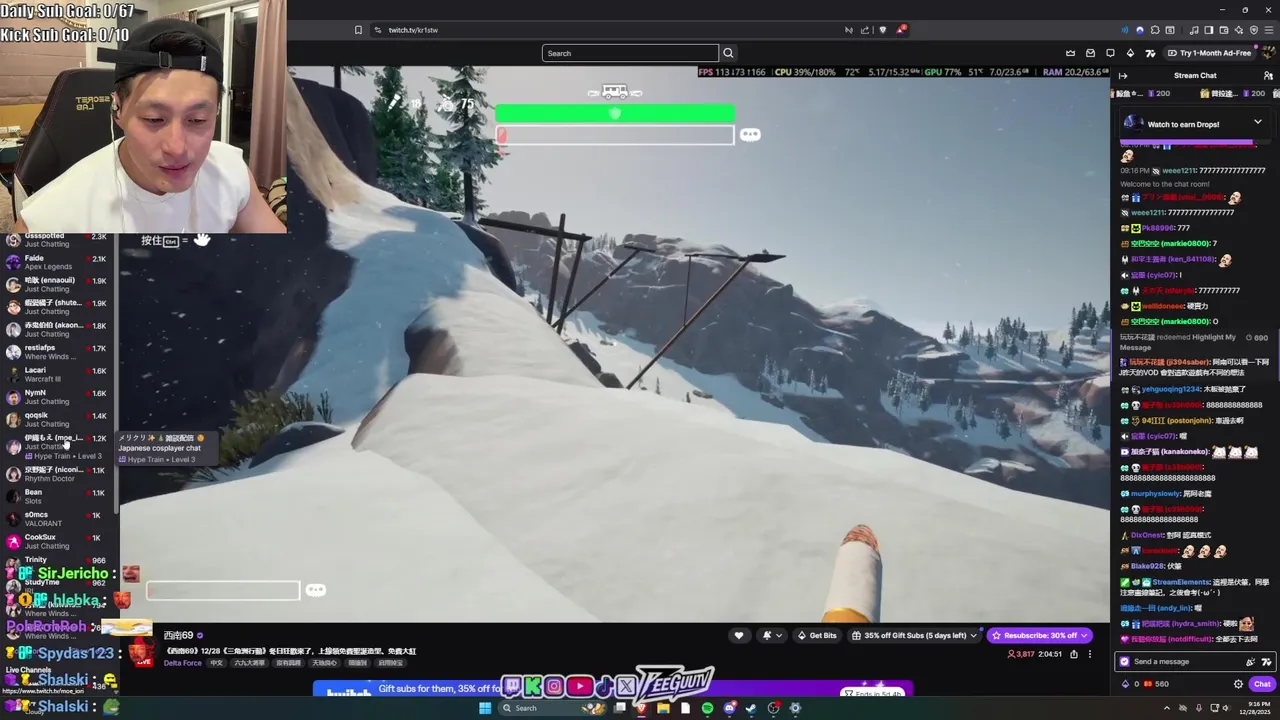The image size is (1280, 720).
Task: Open the Lacari Warcraft III channel
Action: (x=58, y=374)
